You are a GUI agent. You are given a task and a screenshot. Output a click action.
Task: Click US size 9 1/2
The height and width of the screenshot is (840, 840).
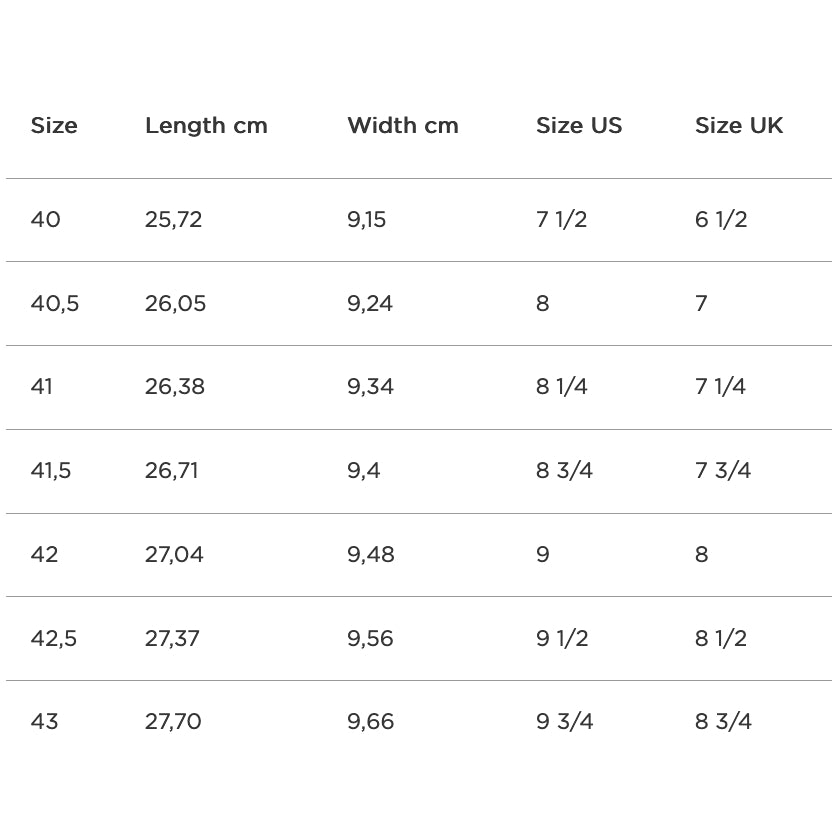(x=562, y=638)
